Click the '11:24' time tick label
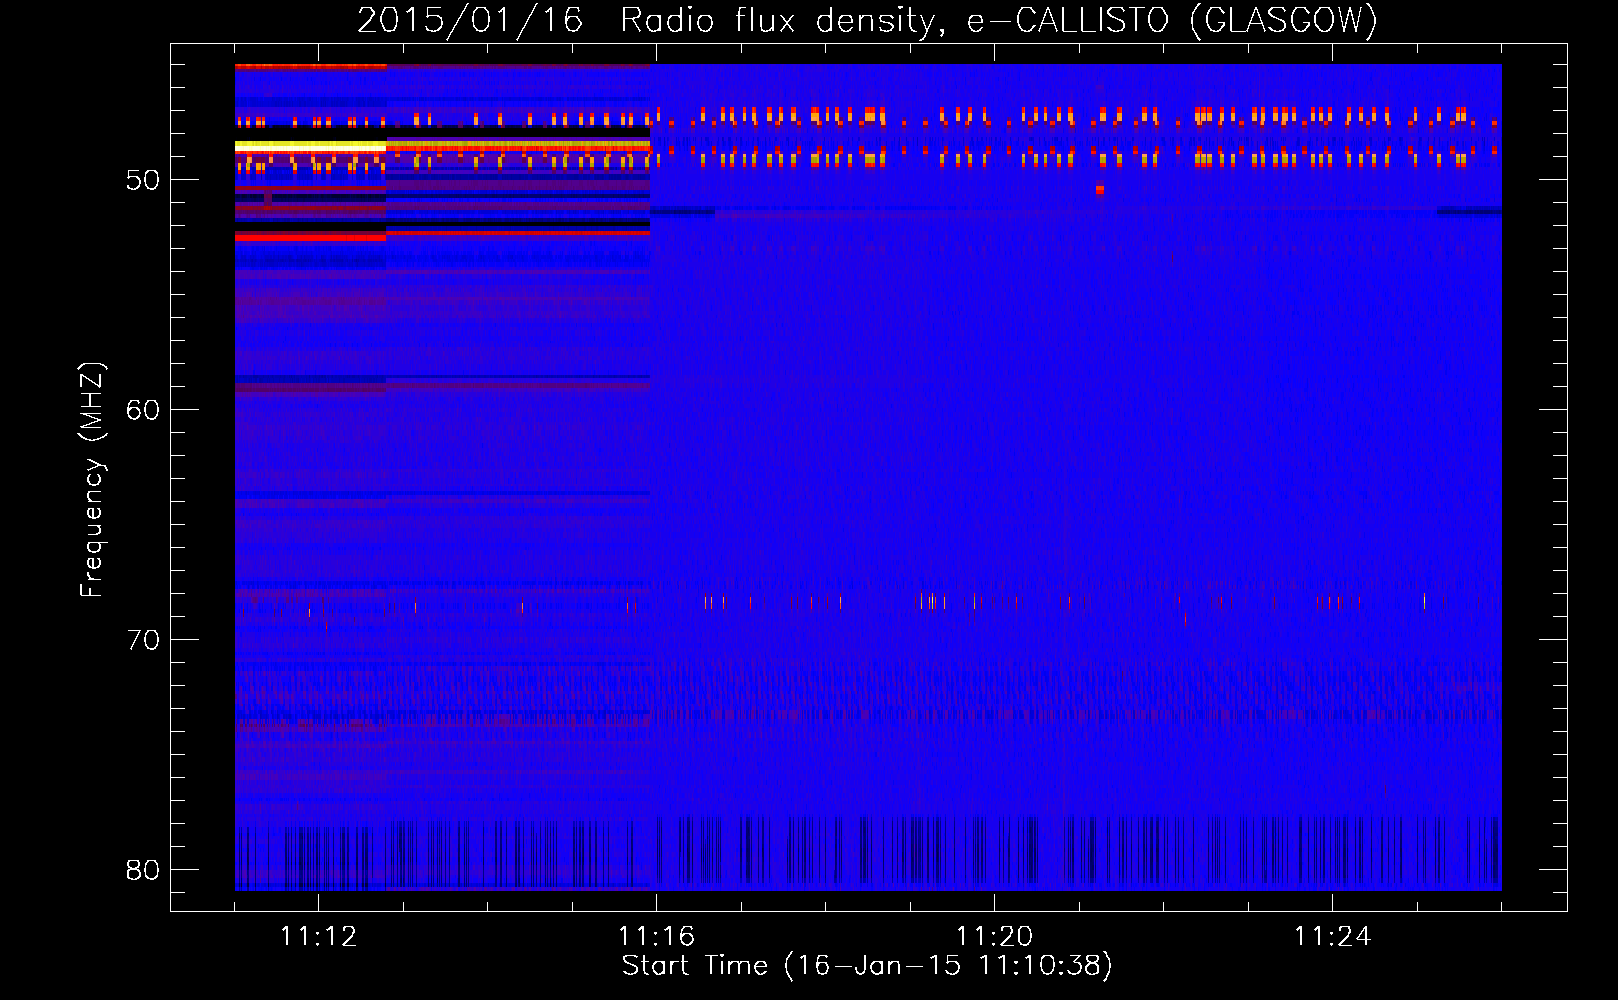Viewport: 1618px width, 1000px height. [1332, 937]
